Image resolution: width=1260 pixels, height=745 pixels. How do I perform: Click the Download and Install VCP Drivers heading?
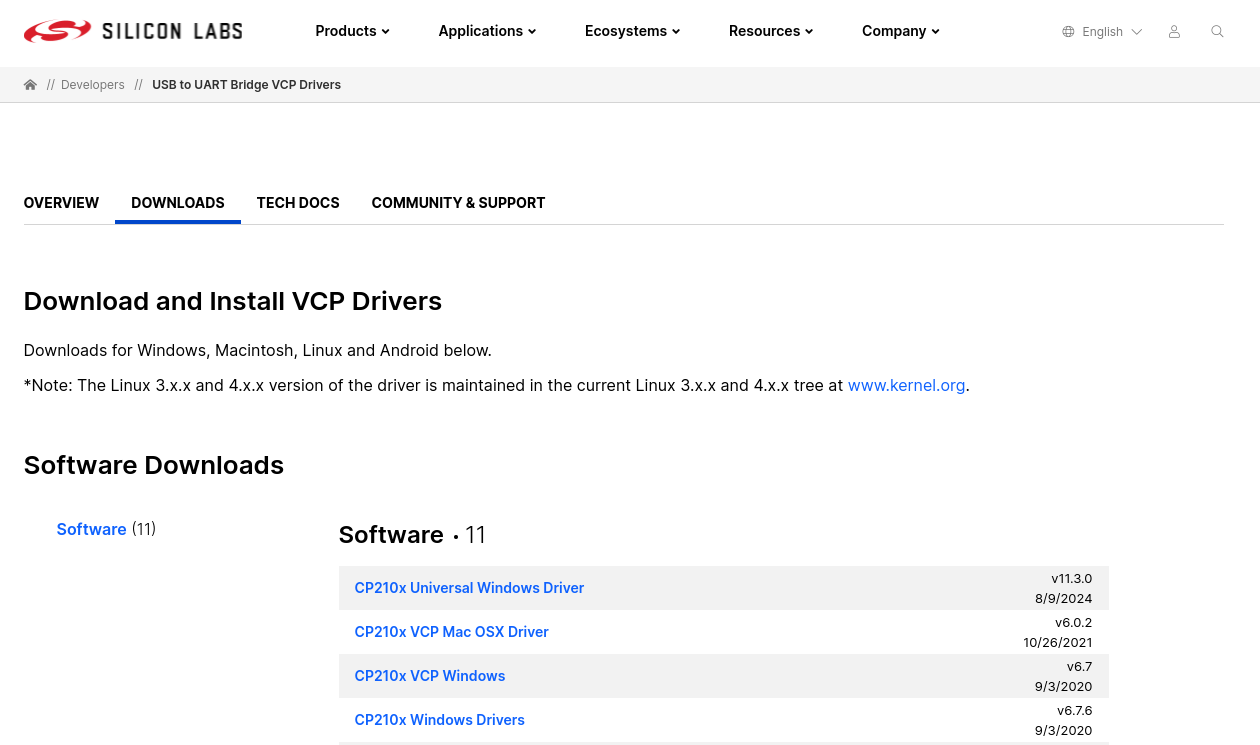click(233, 301)
